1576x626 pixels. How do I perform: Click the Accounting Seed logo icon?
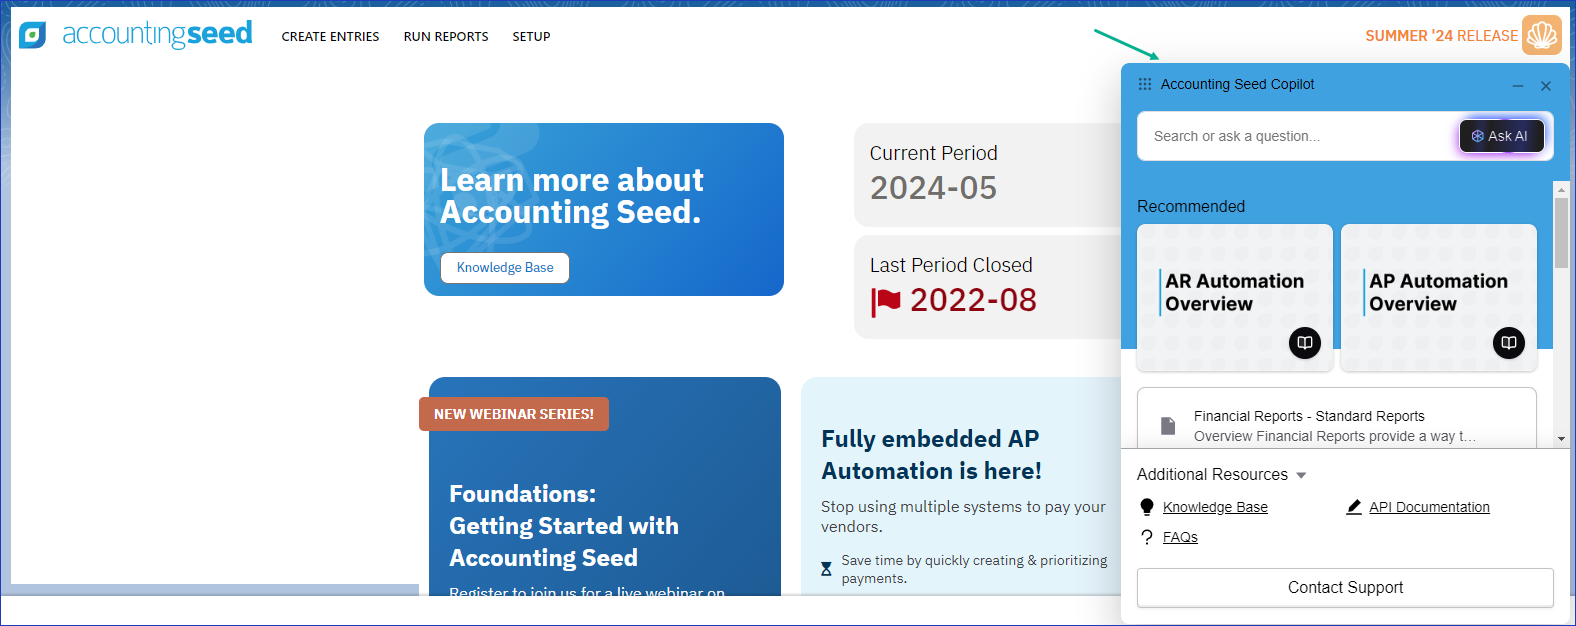(x=32, y=36)
